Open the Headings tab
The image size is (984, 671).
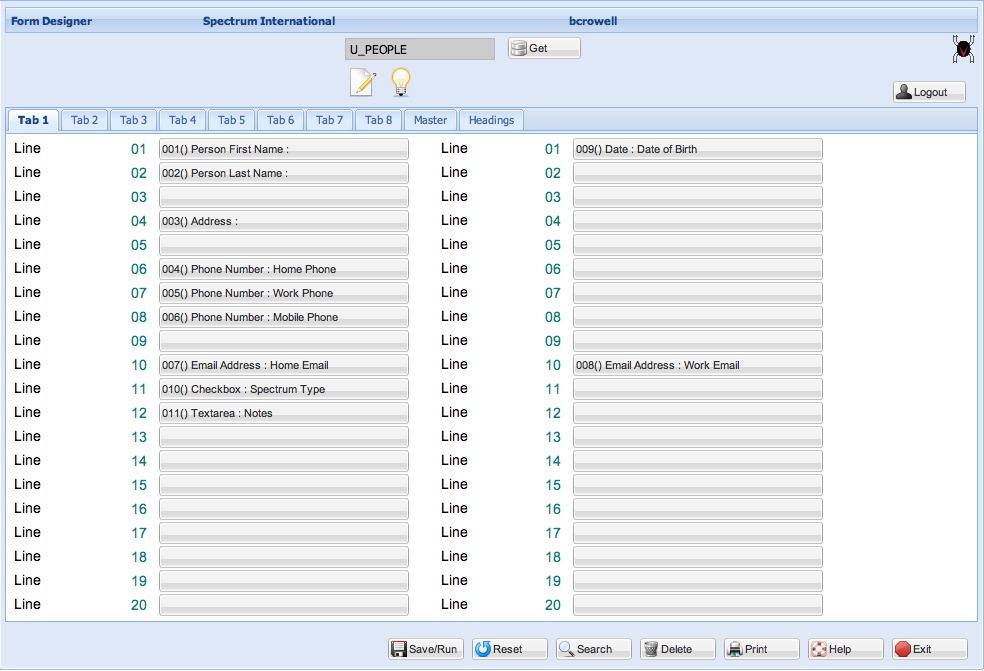[x=491, y=120]
